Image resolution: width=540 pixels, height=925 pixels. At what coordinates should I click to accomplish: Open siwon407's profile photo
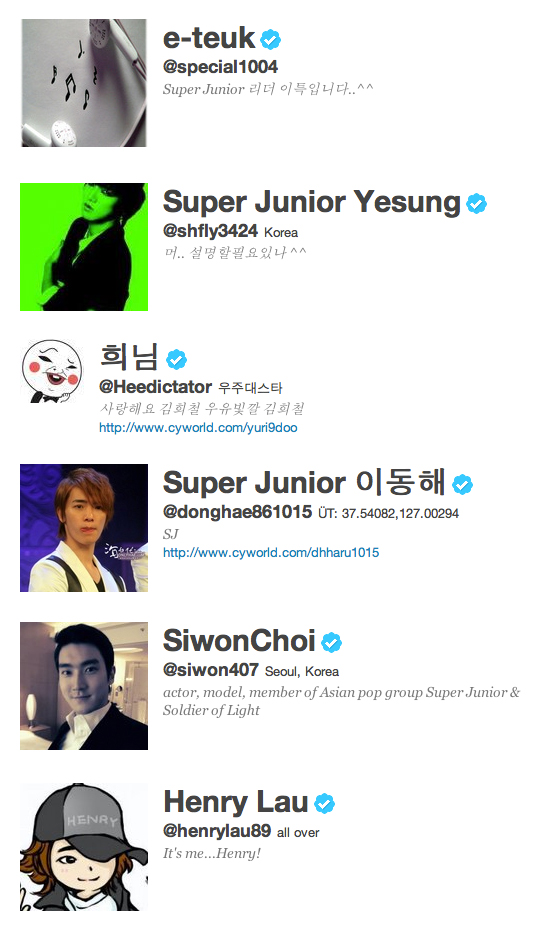[x=84, y=686]
